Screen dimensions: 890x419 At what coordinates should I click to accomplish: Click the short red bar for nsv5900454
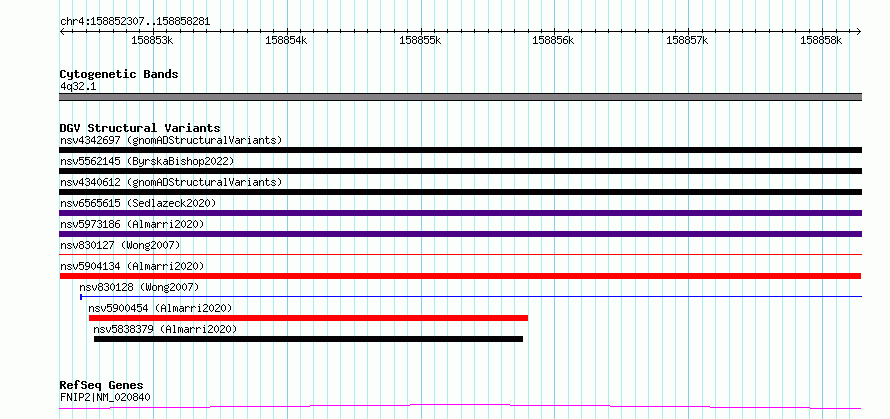[308, 318]
